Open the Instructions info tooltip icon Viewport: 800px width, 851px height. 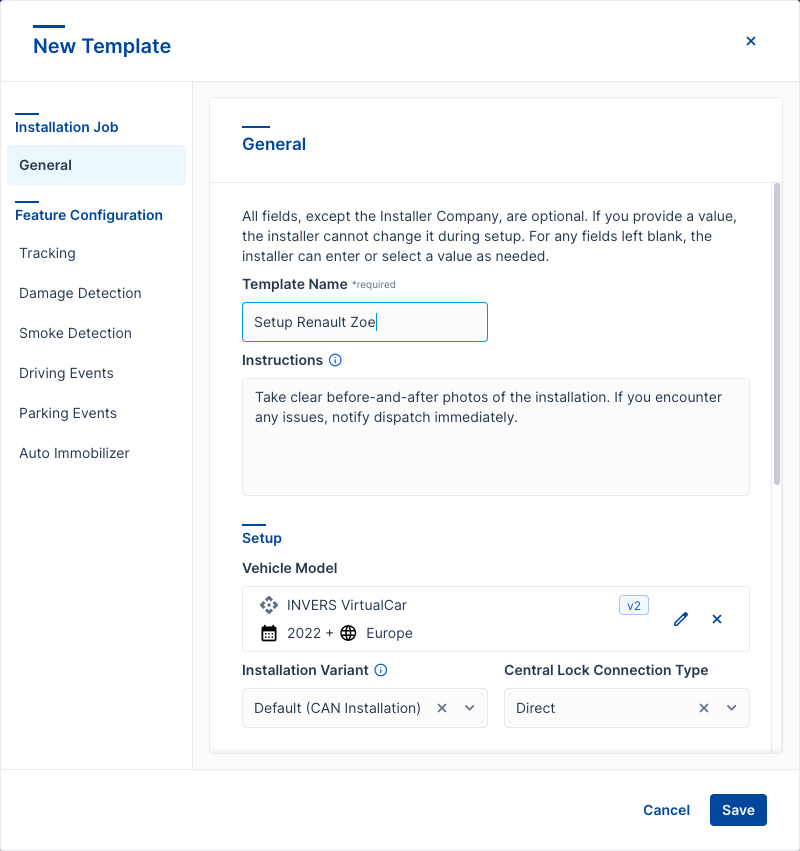coord(334,359)
